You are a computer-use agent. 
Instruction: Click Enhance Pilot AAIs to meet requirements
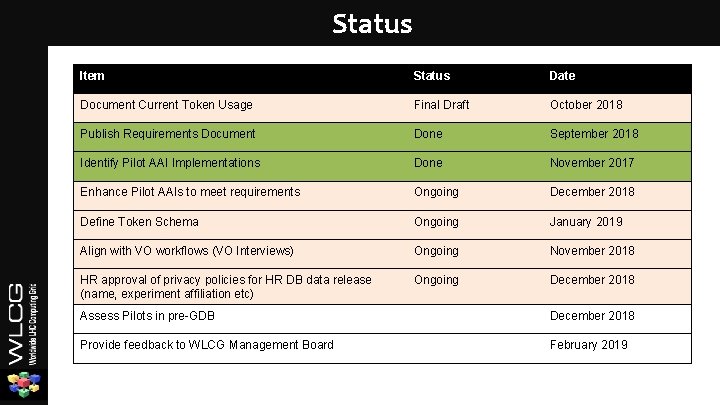pos(190,191)
